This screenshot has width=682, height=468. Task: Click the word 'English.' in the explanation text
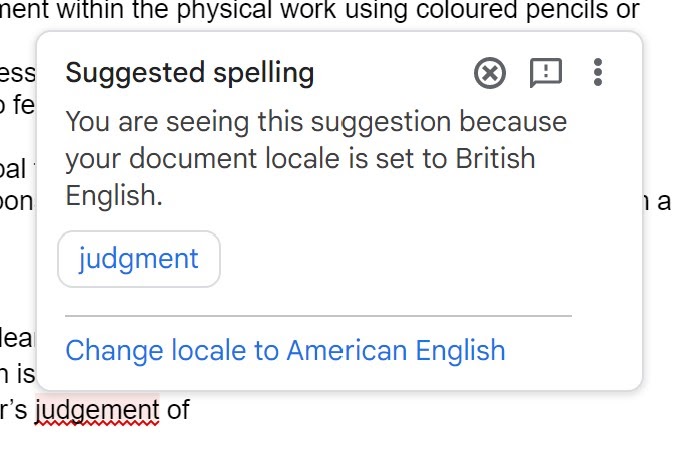[113, 195]
